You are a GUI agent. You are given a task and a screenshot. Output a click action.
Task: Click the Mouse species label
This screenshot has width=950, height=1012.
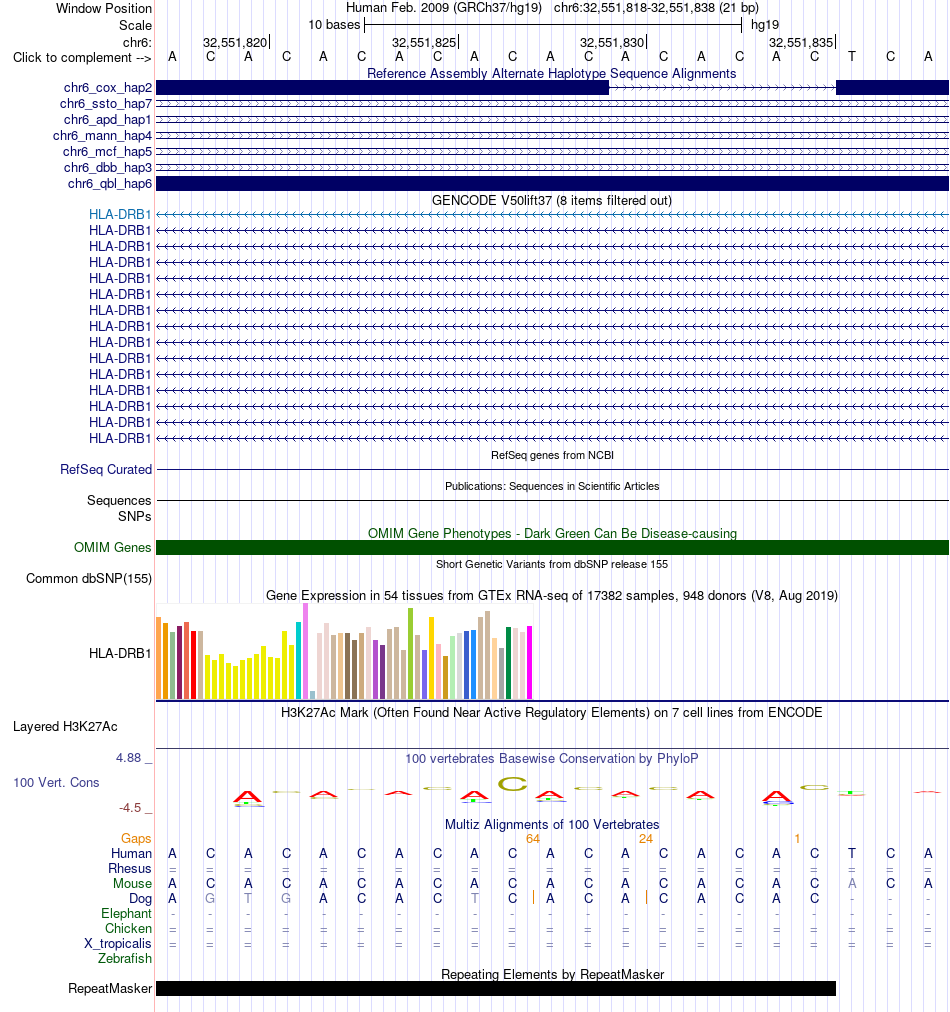tap(132, 884)
